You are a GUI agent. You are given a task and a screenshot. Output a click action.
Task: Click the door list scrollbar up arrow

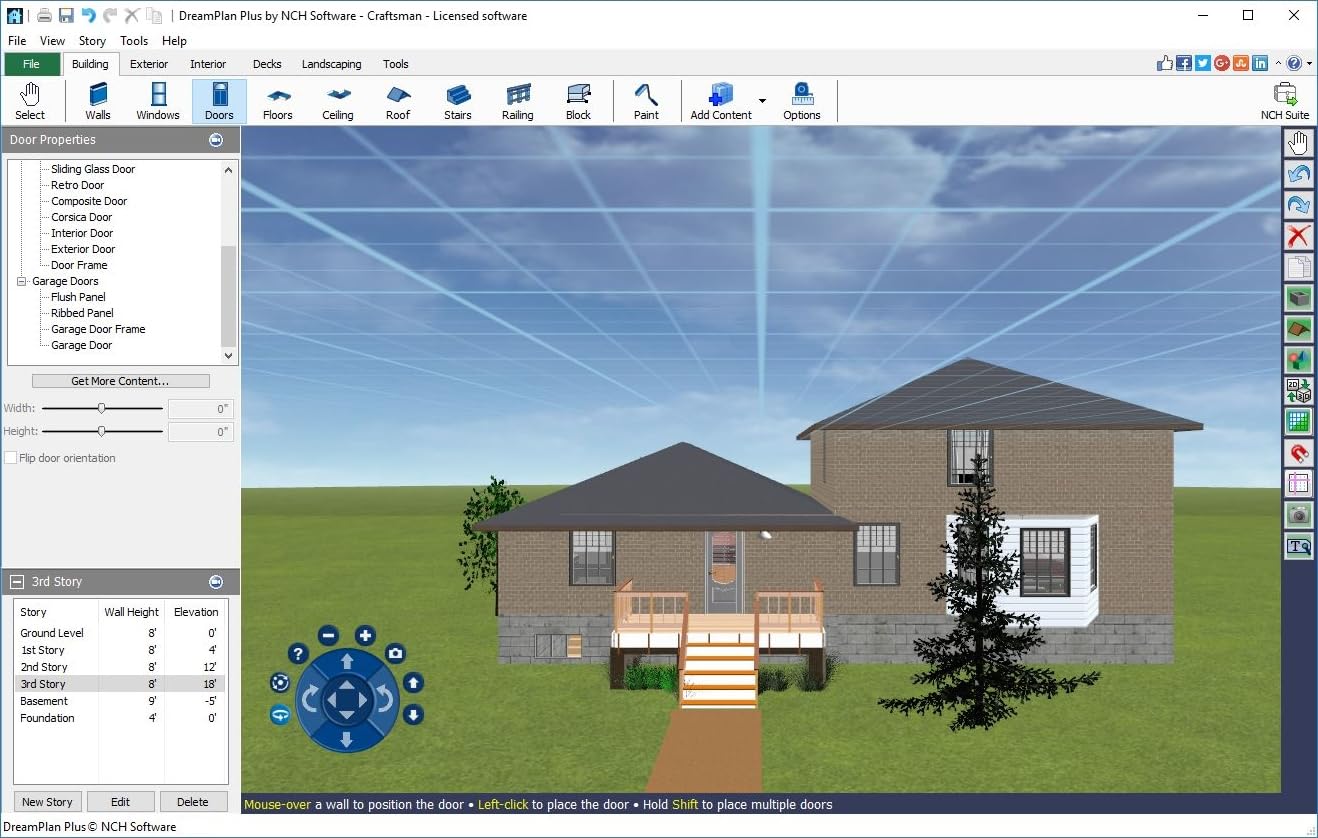tap(229, 169)
